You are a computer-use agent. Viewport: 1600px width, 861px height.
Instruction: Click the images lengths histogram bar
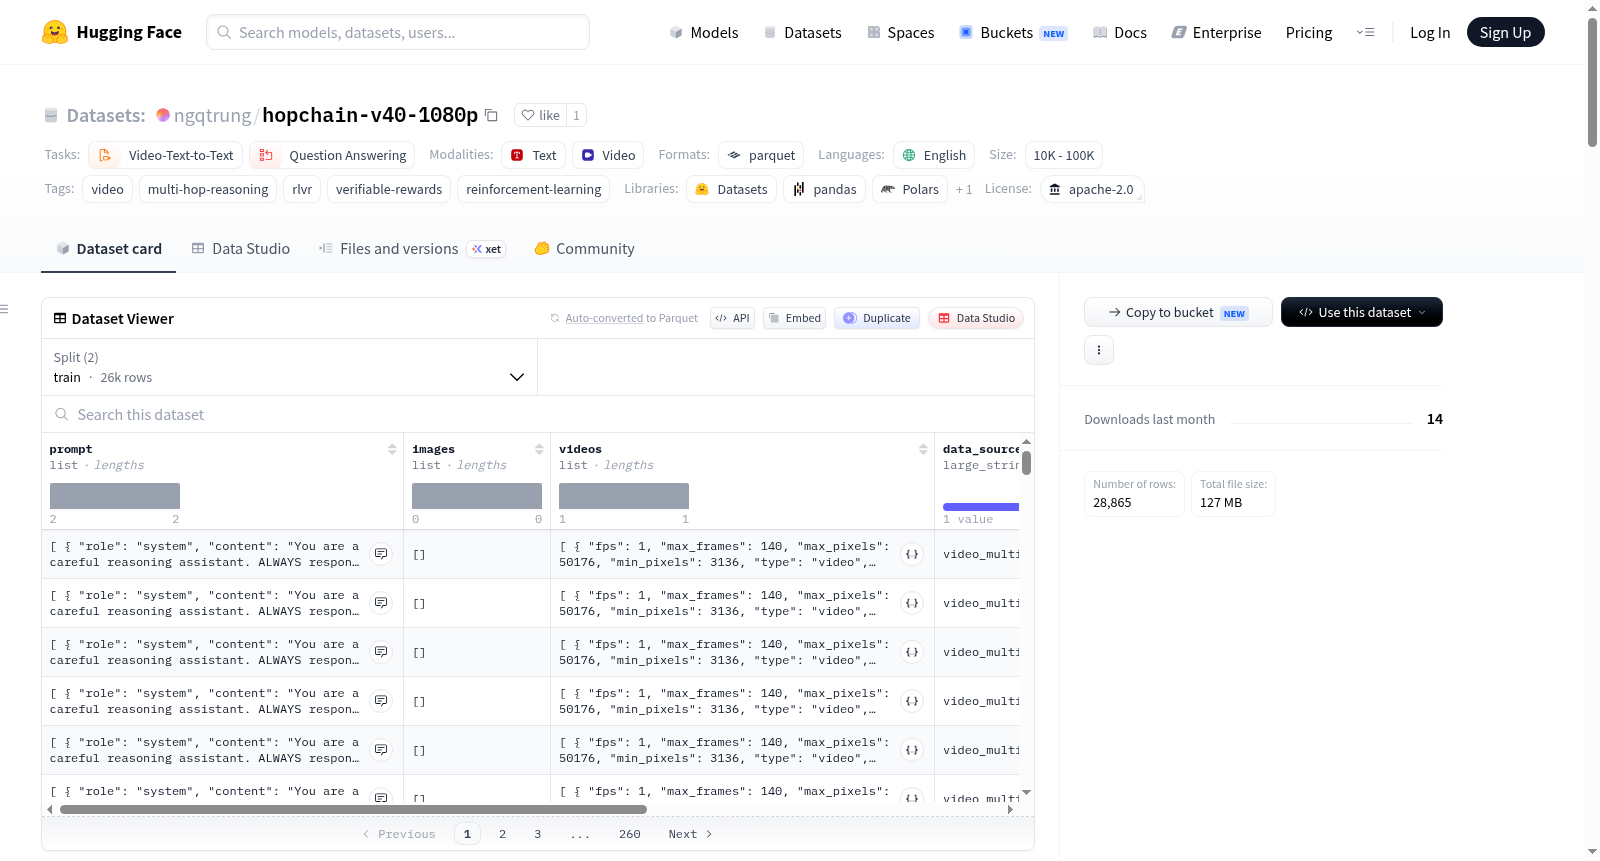pyautogui.click(x=477, y=496)
